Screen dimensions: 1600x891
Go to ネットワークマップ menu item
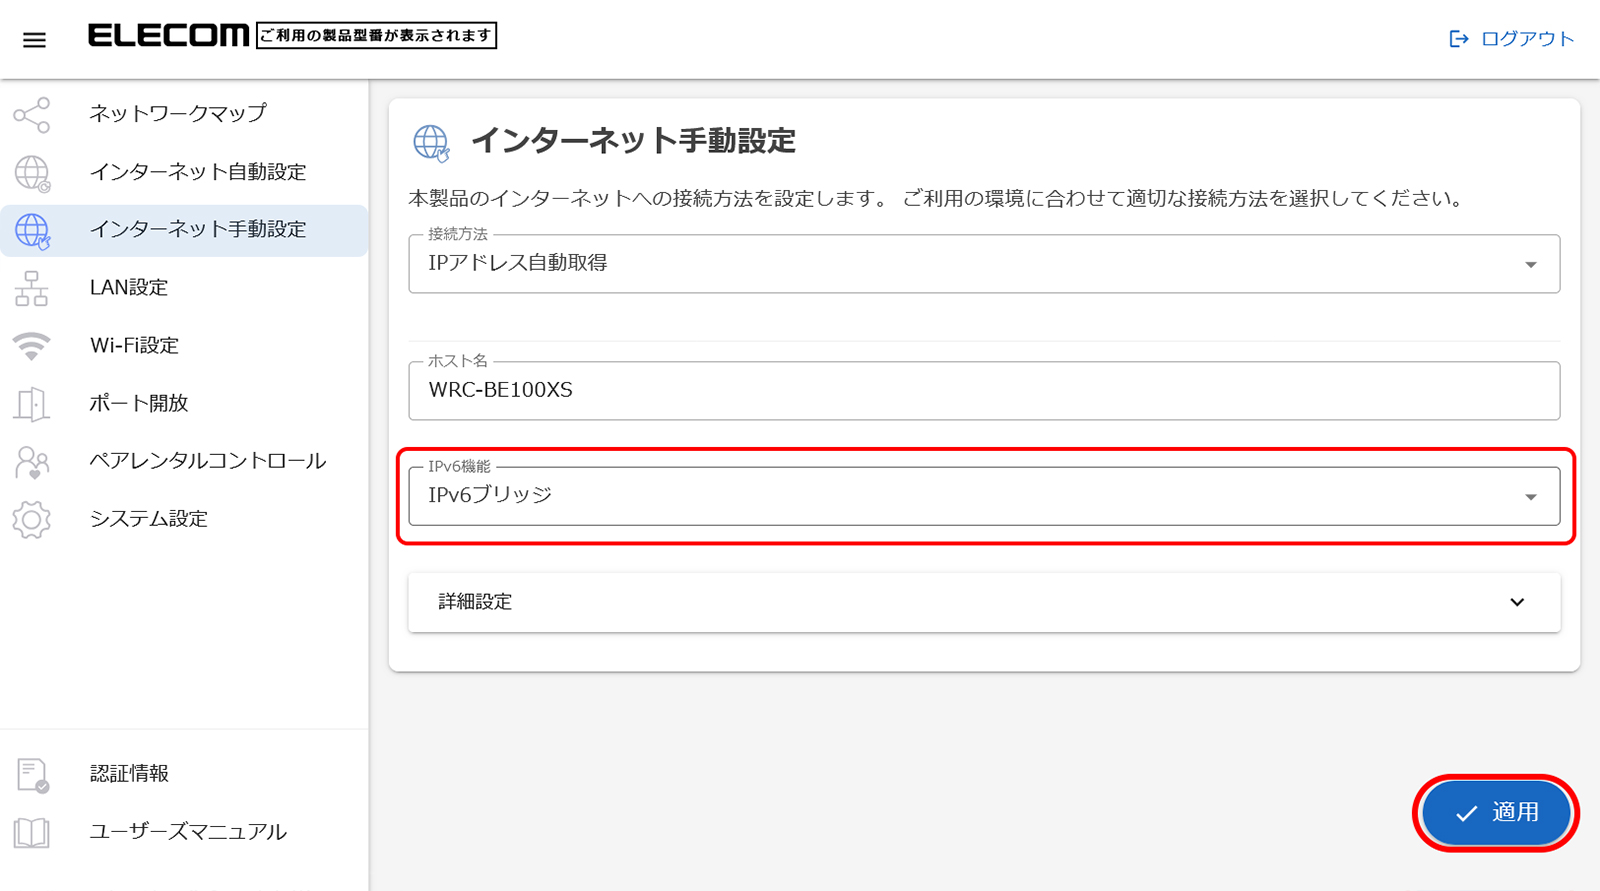[x=178, y=114]
